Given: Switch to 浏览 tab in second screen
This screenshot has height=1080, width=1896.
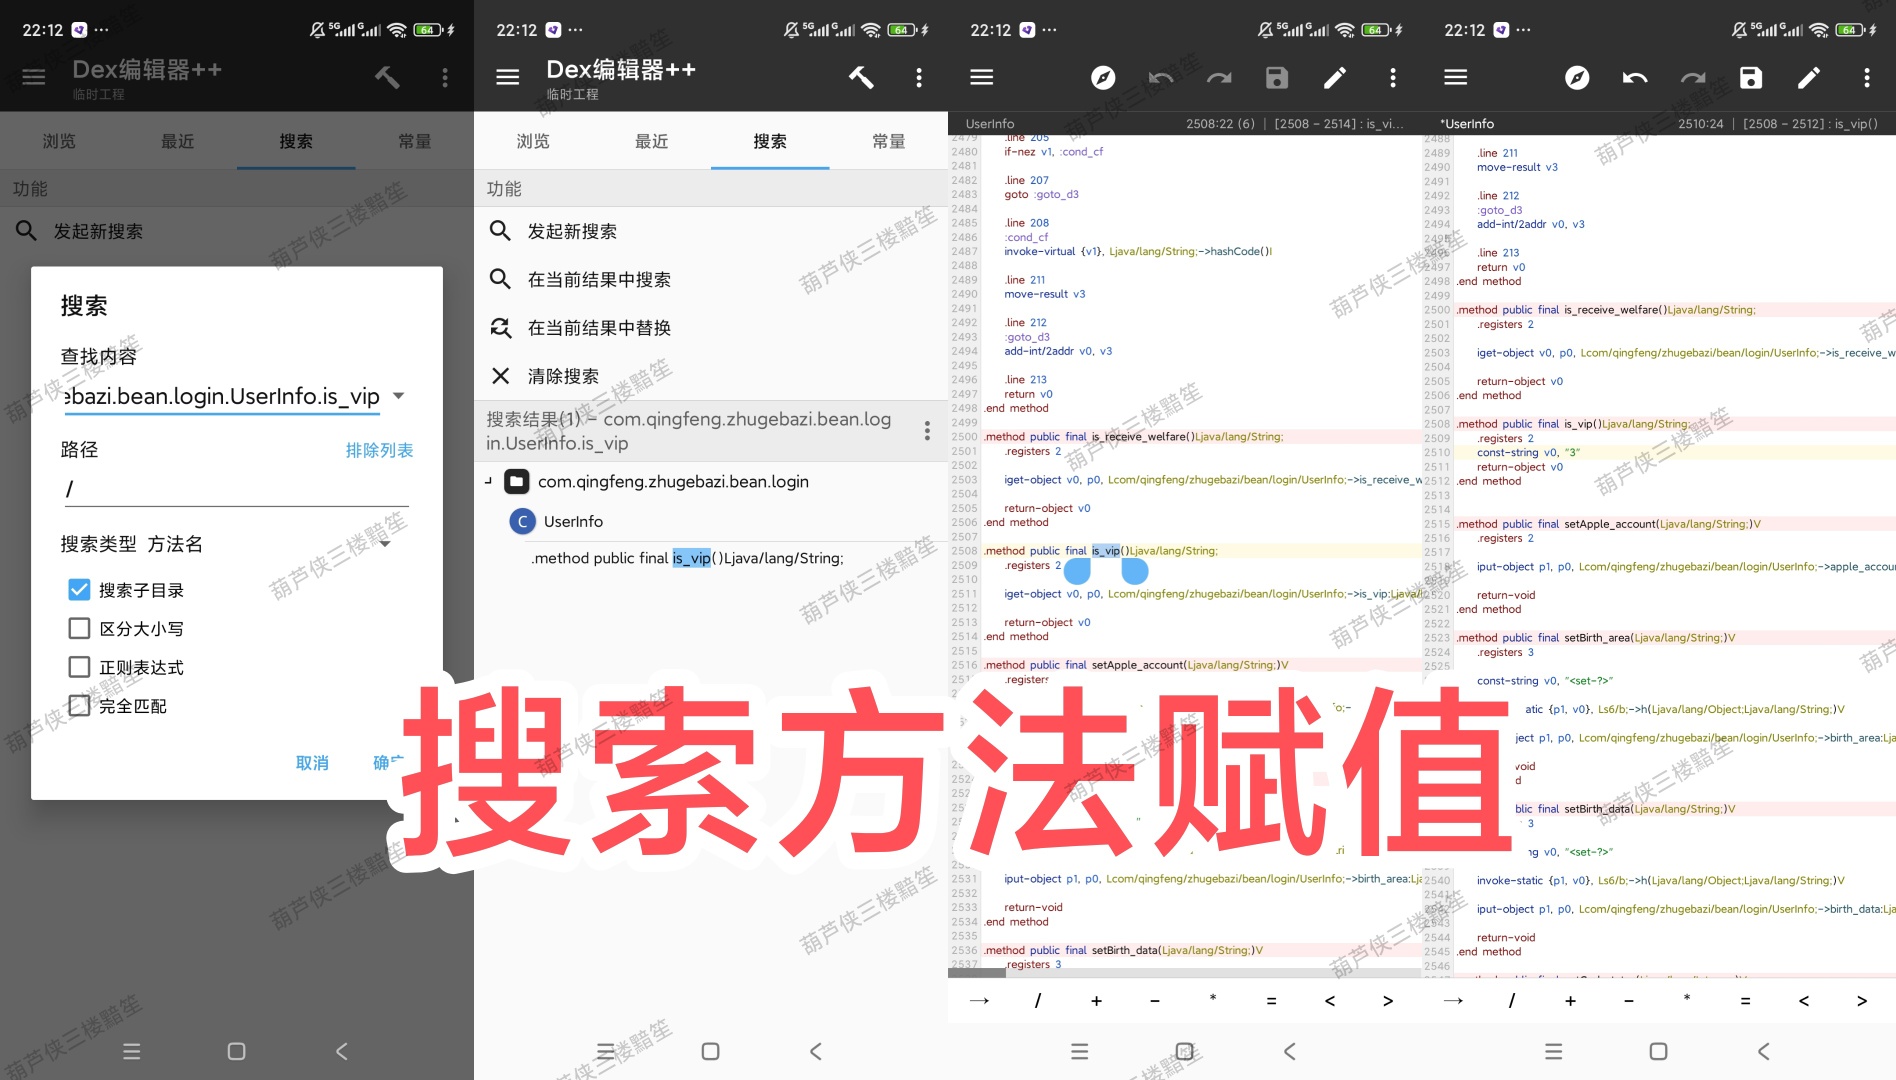Looking at the screenshot, I should 533,141.
